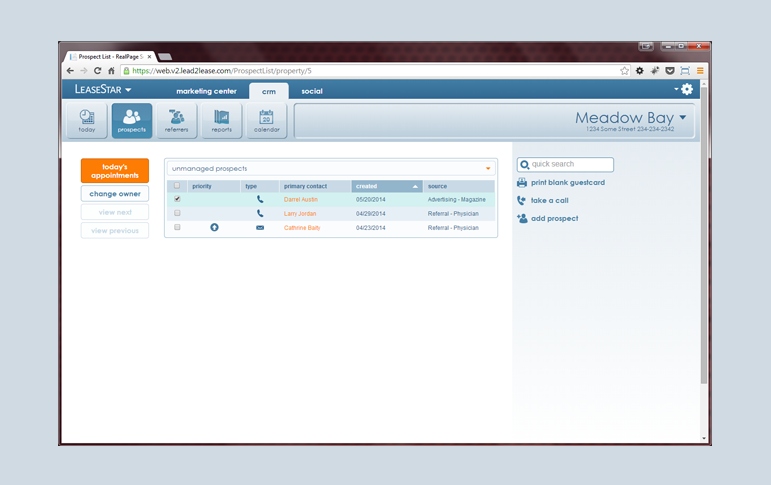Check the Larry Jordan row checkbox
Screen dimensions: 771x485
(178, 213)
